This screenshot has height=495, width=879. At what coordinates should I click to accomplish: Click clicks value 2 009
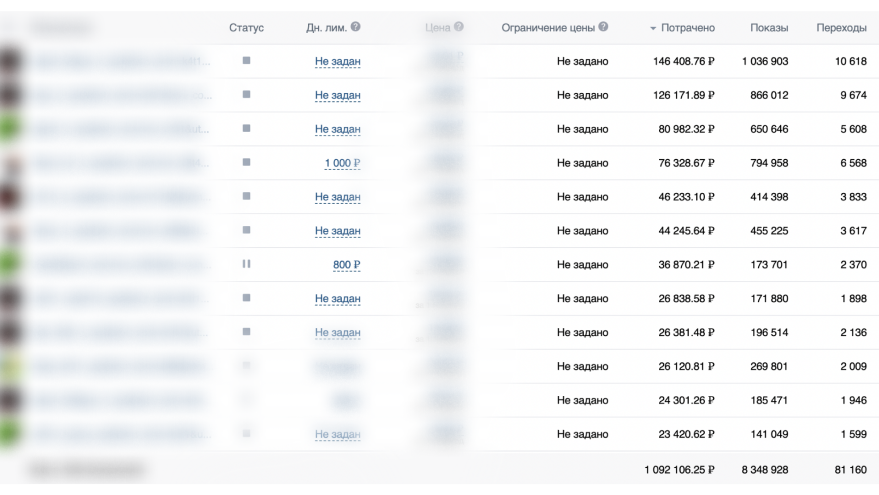pos(853,367)
